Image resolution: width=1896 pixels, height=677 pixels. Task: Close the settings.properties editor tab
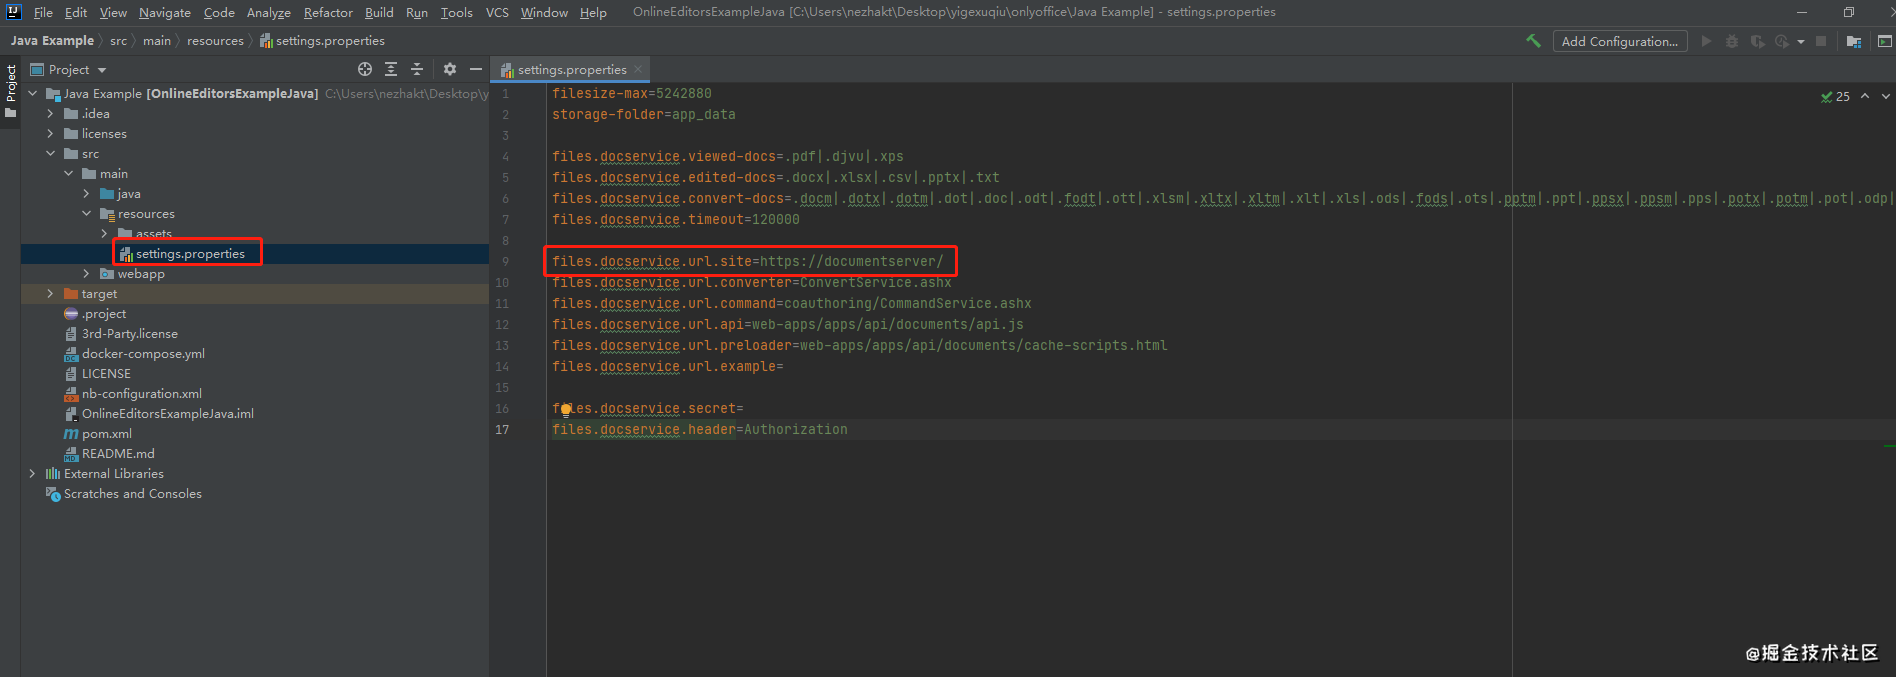(x=638, y=69)
